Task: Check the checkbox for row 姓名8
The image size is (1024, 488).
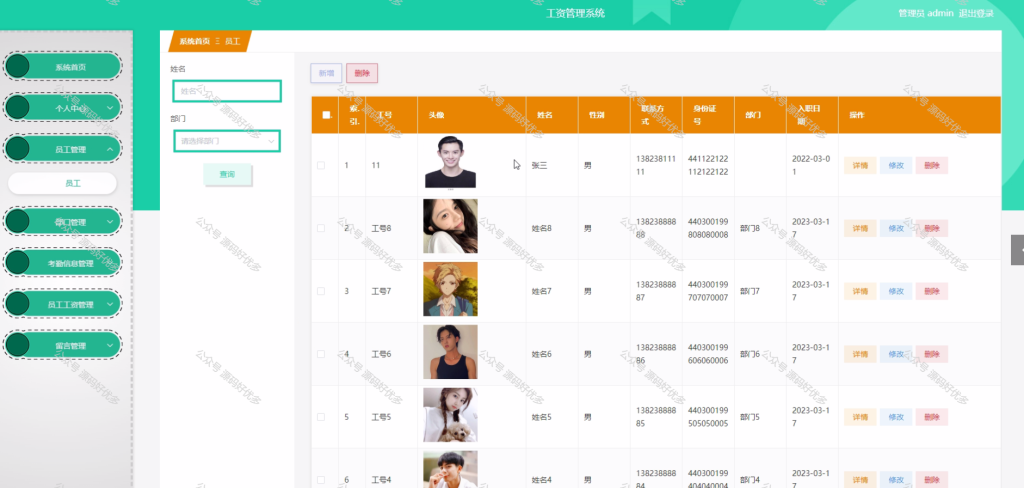Action: click(x=321, y=228)
